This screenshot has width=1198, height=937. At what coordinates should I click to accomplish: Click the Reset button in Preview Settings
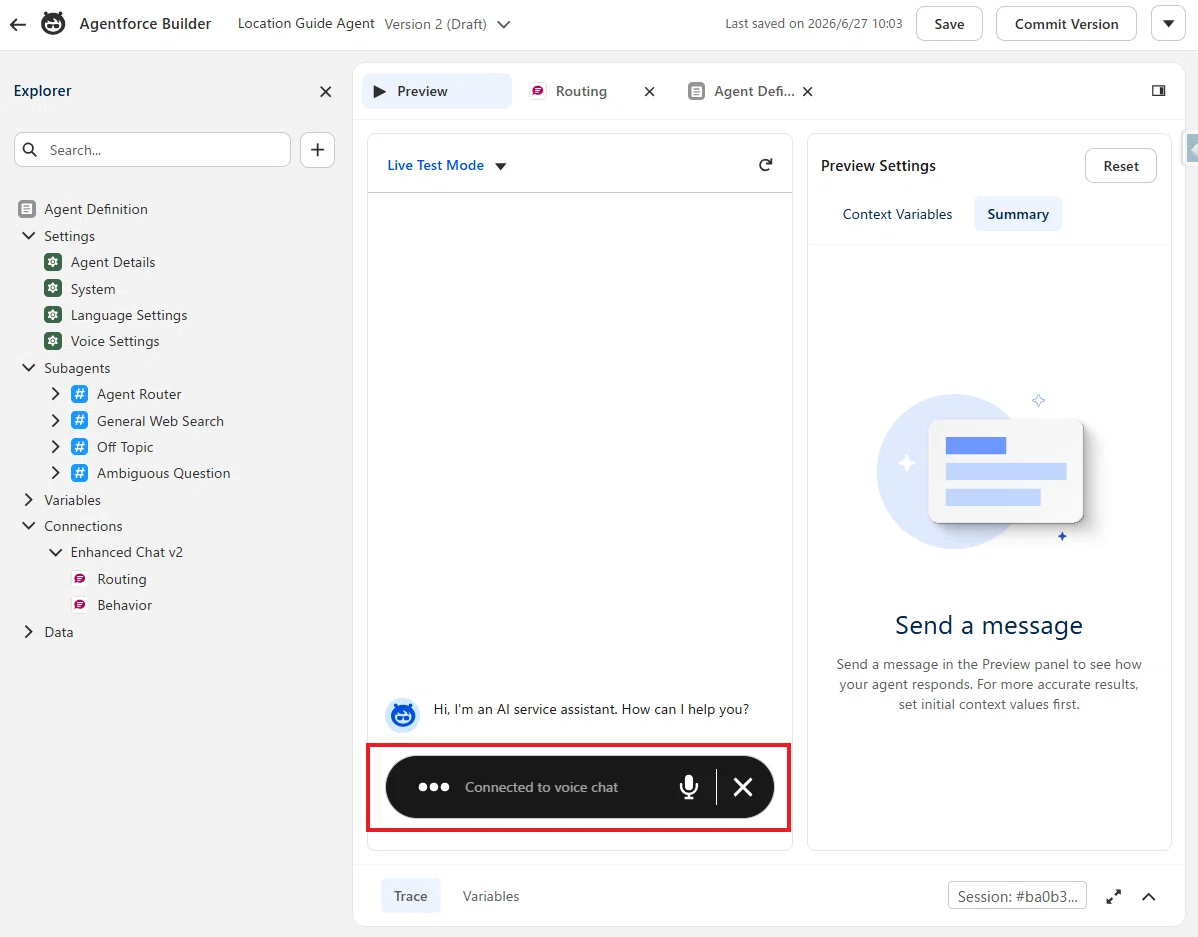click(1121, 166)
